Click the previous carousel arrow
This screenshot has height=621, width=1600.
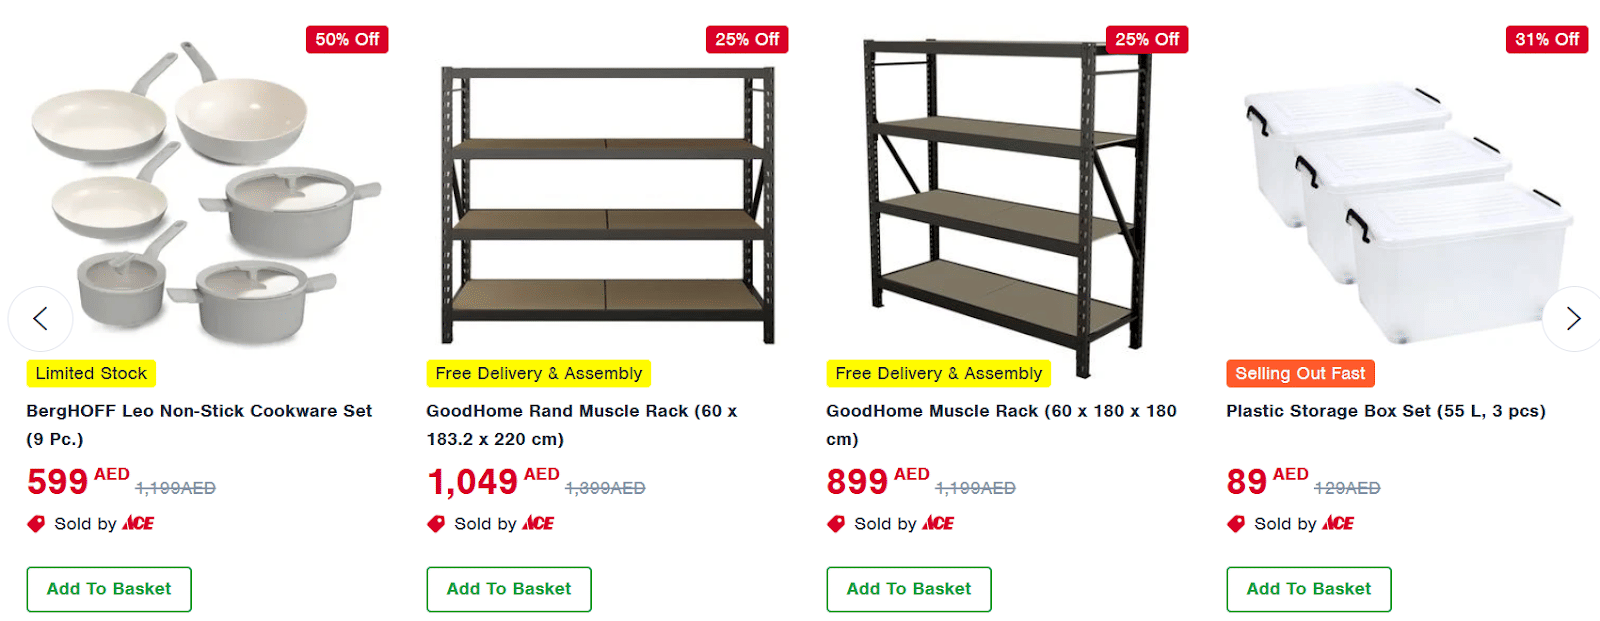[40, 319]
